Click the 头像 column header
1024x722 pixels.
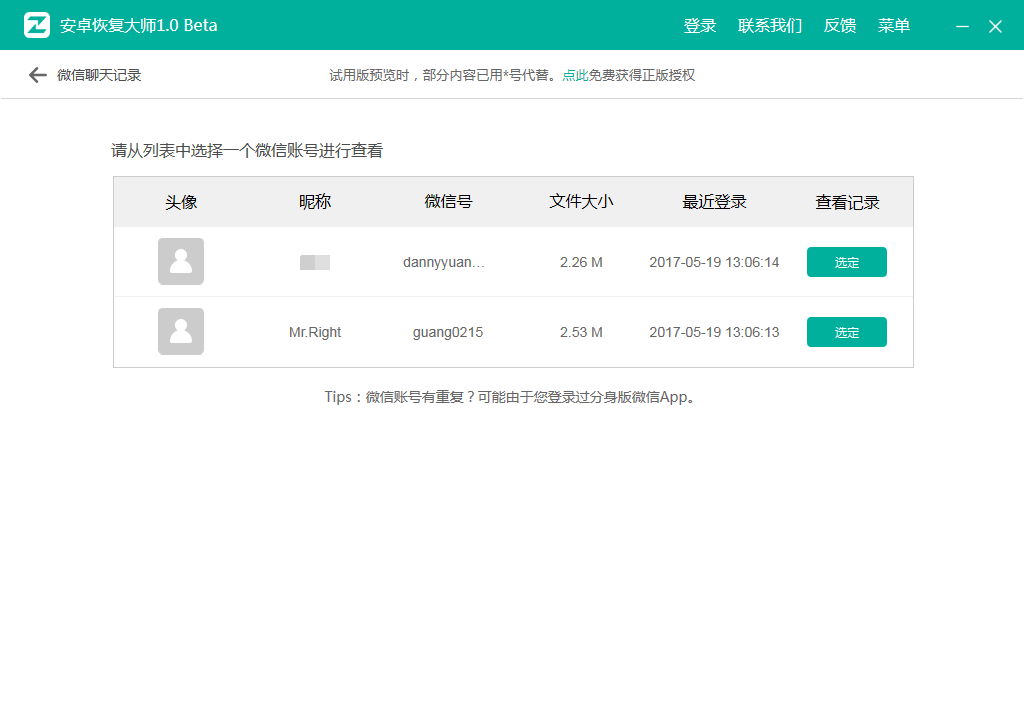[x=181, y=202]
